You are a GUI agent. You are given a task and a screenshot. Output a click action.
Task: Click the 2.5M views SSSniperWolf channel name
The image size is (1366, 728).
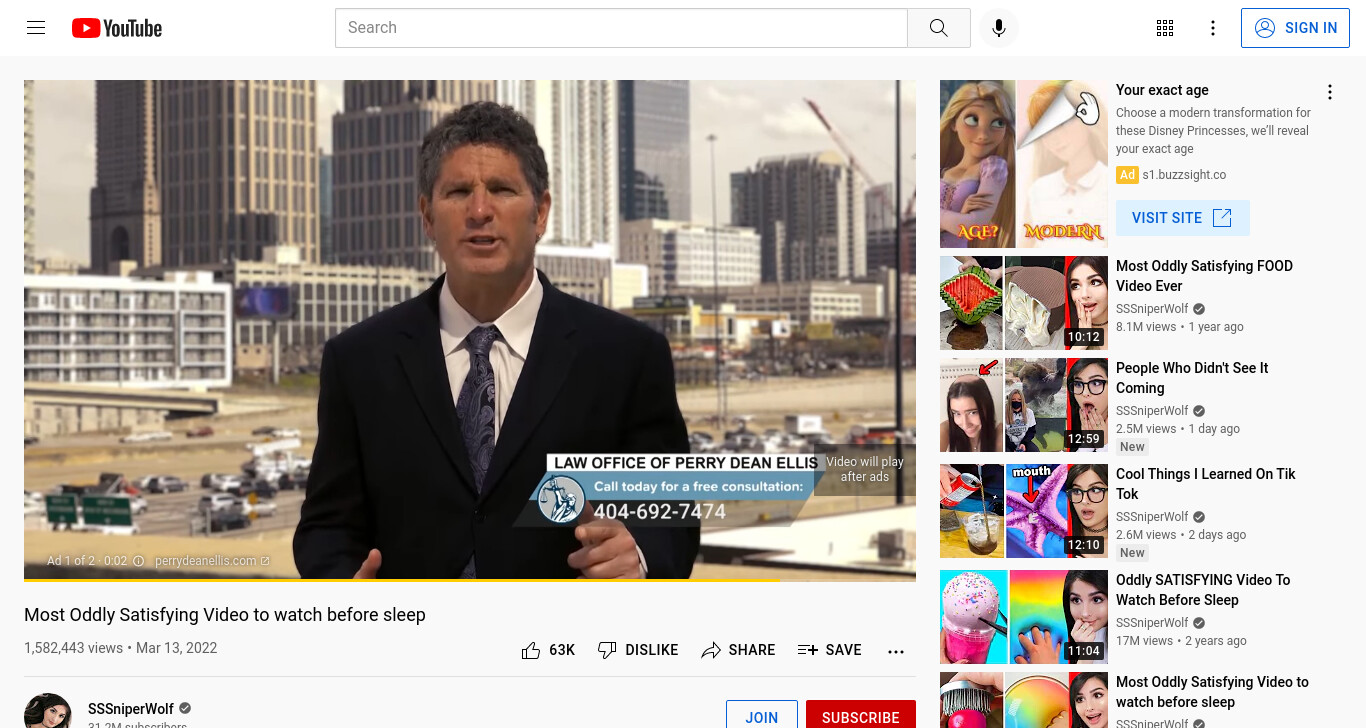click(1152, 411)
